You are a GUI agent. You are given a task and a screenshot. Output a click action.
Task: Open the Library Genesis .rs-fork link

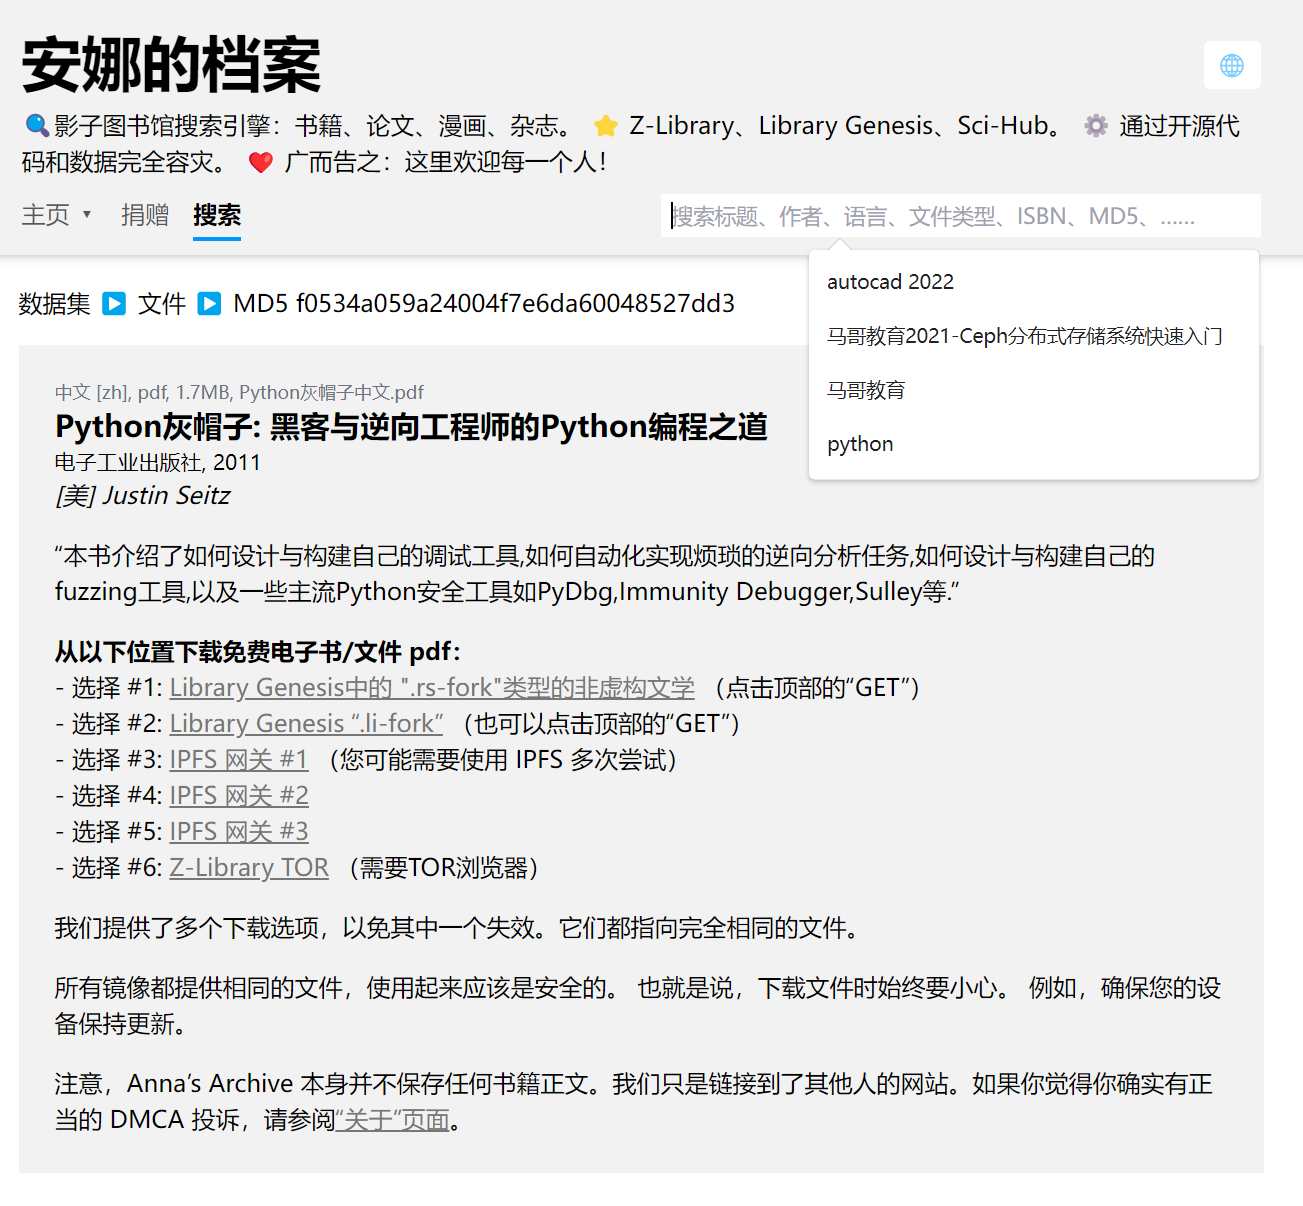pos(432,688)
